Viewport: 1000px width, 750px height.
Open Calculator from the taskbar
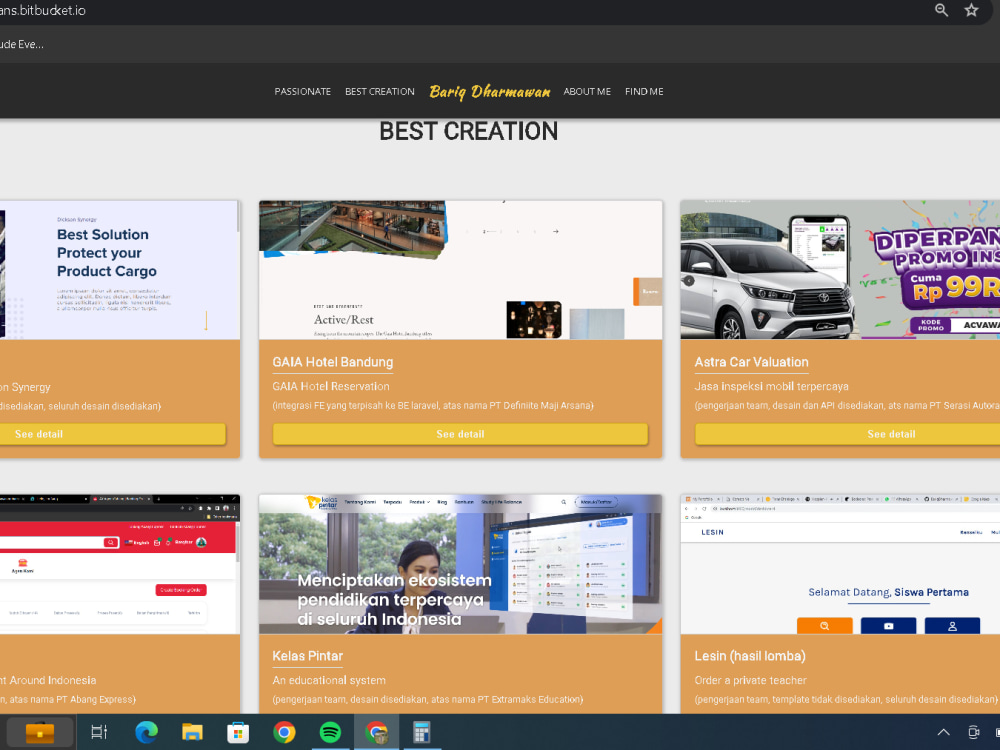422,732
